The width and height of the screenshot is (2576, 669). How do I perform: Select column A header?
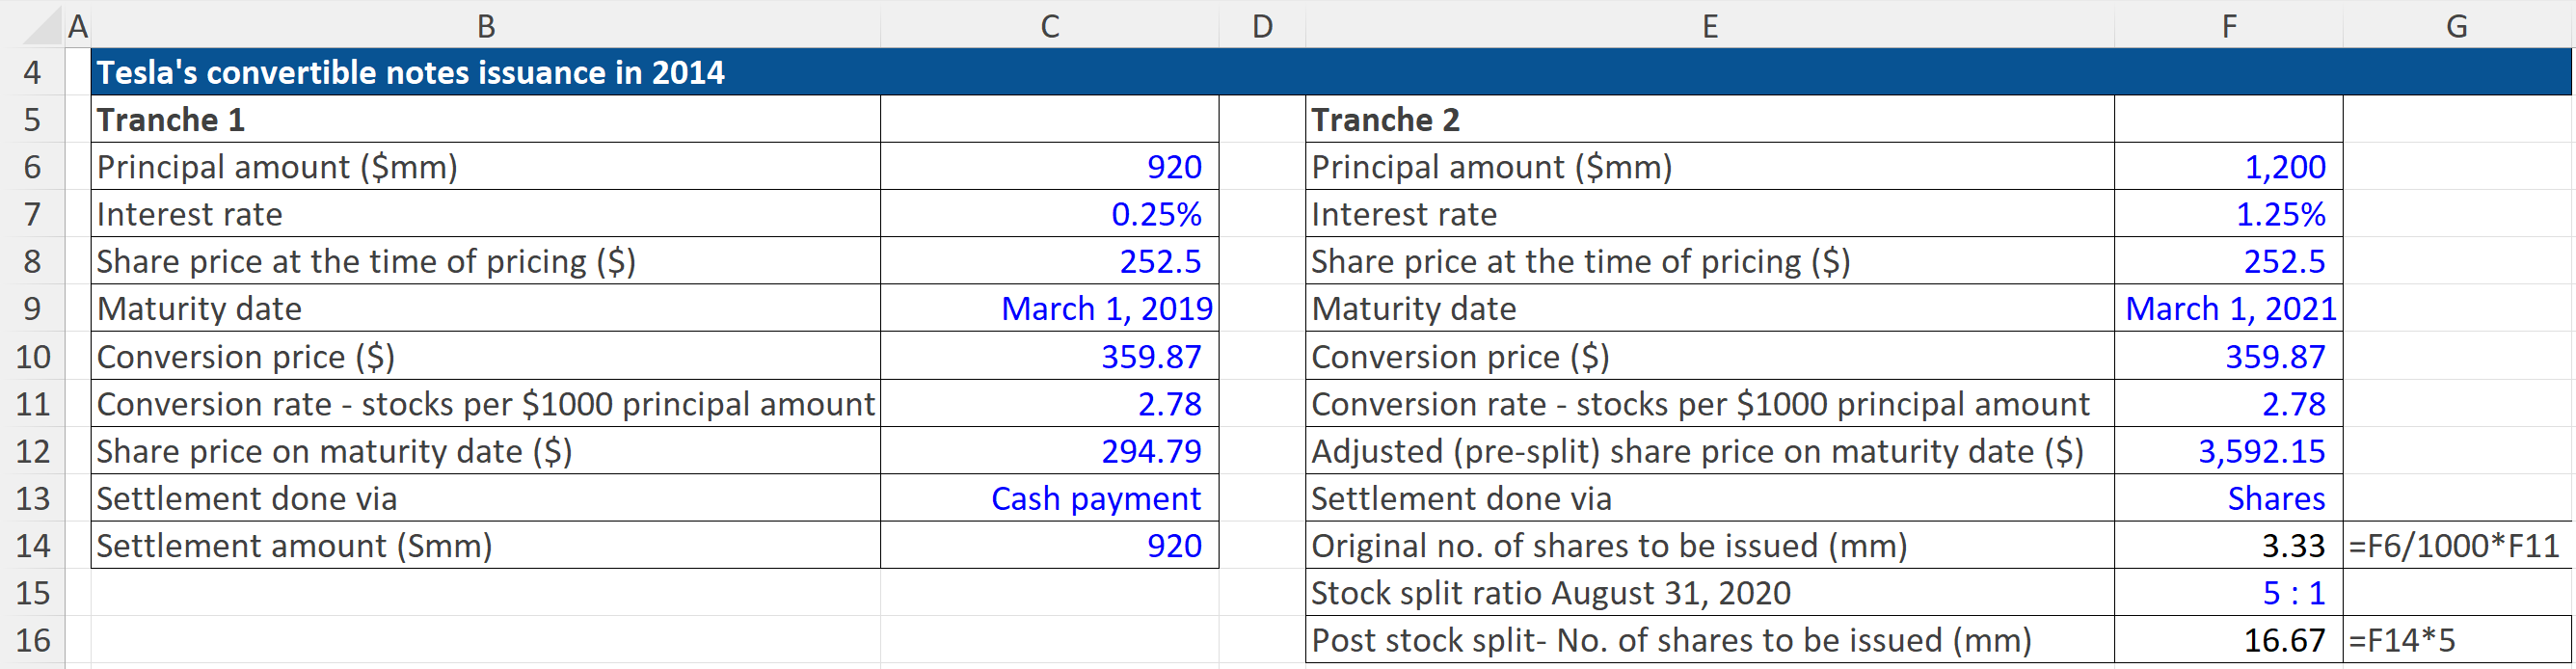click(78, 25)
